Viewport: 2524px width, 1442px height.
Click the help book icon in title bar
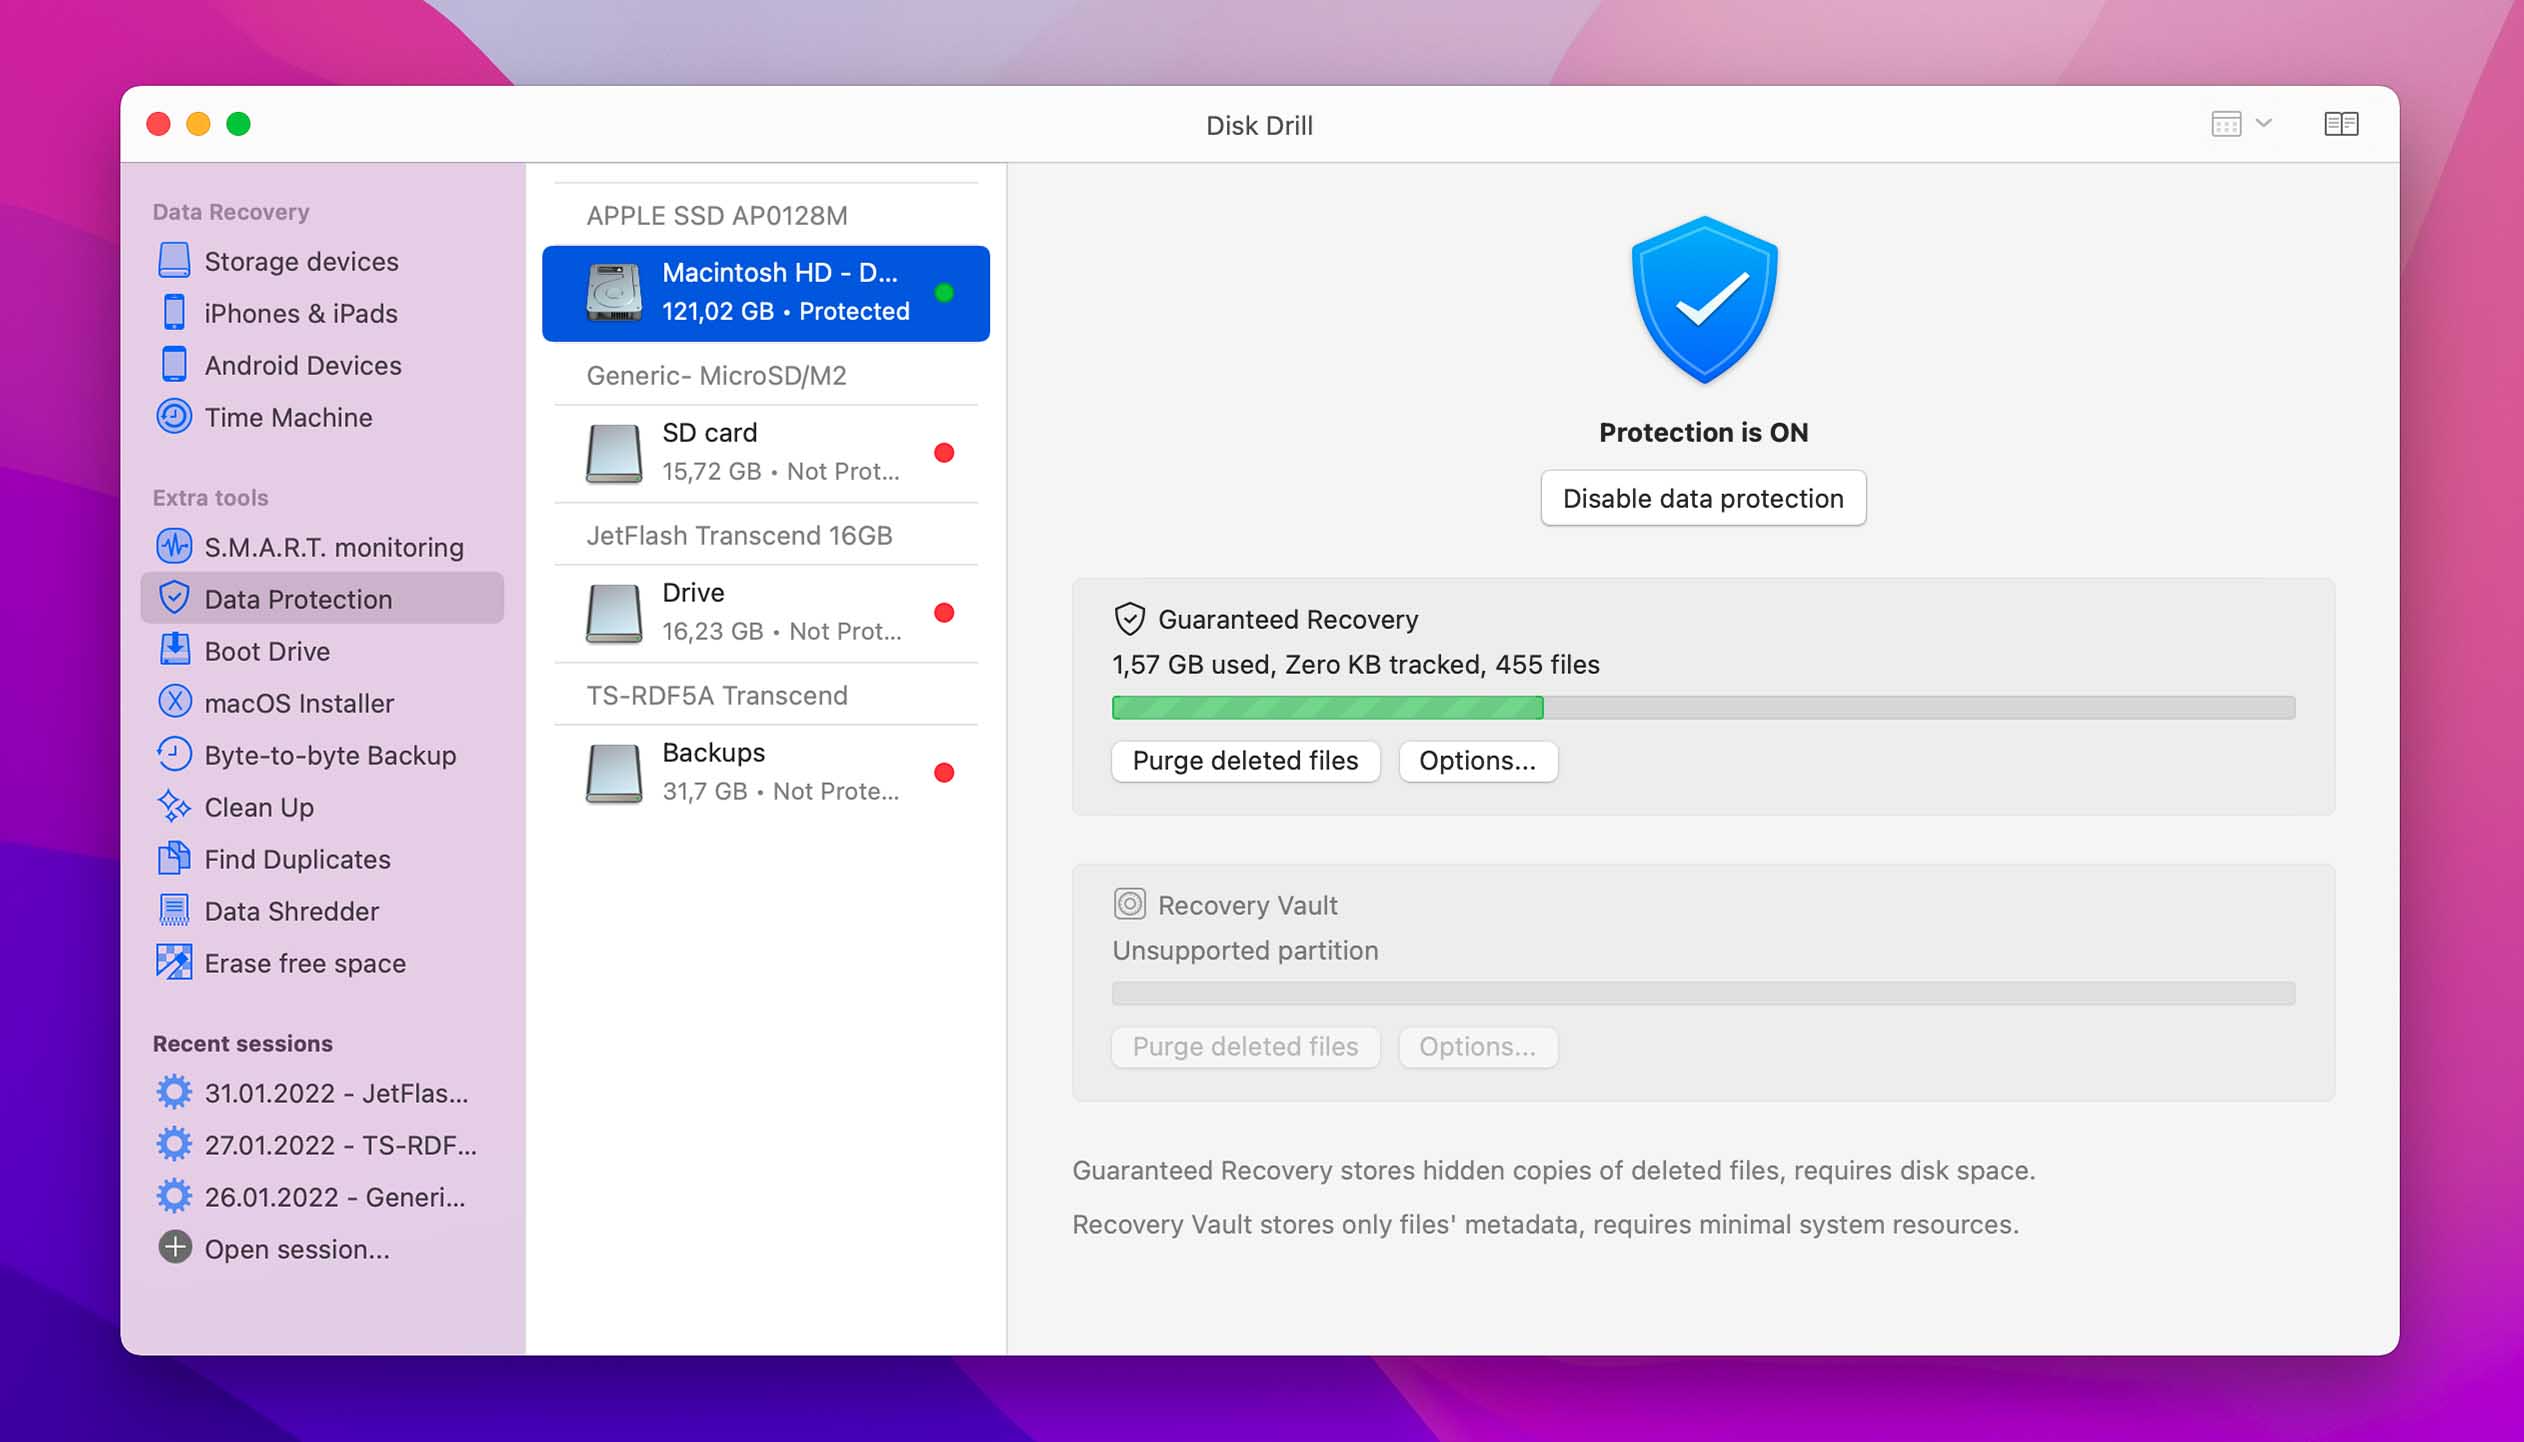[2341, 124]
